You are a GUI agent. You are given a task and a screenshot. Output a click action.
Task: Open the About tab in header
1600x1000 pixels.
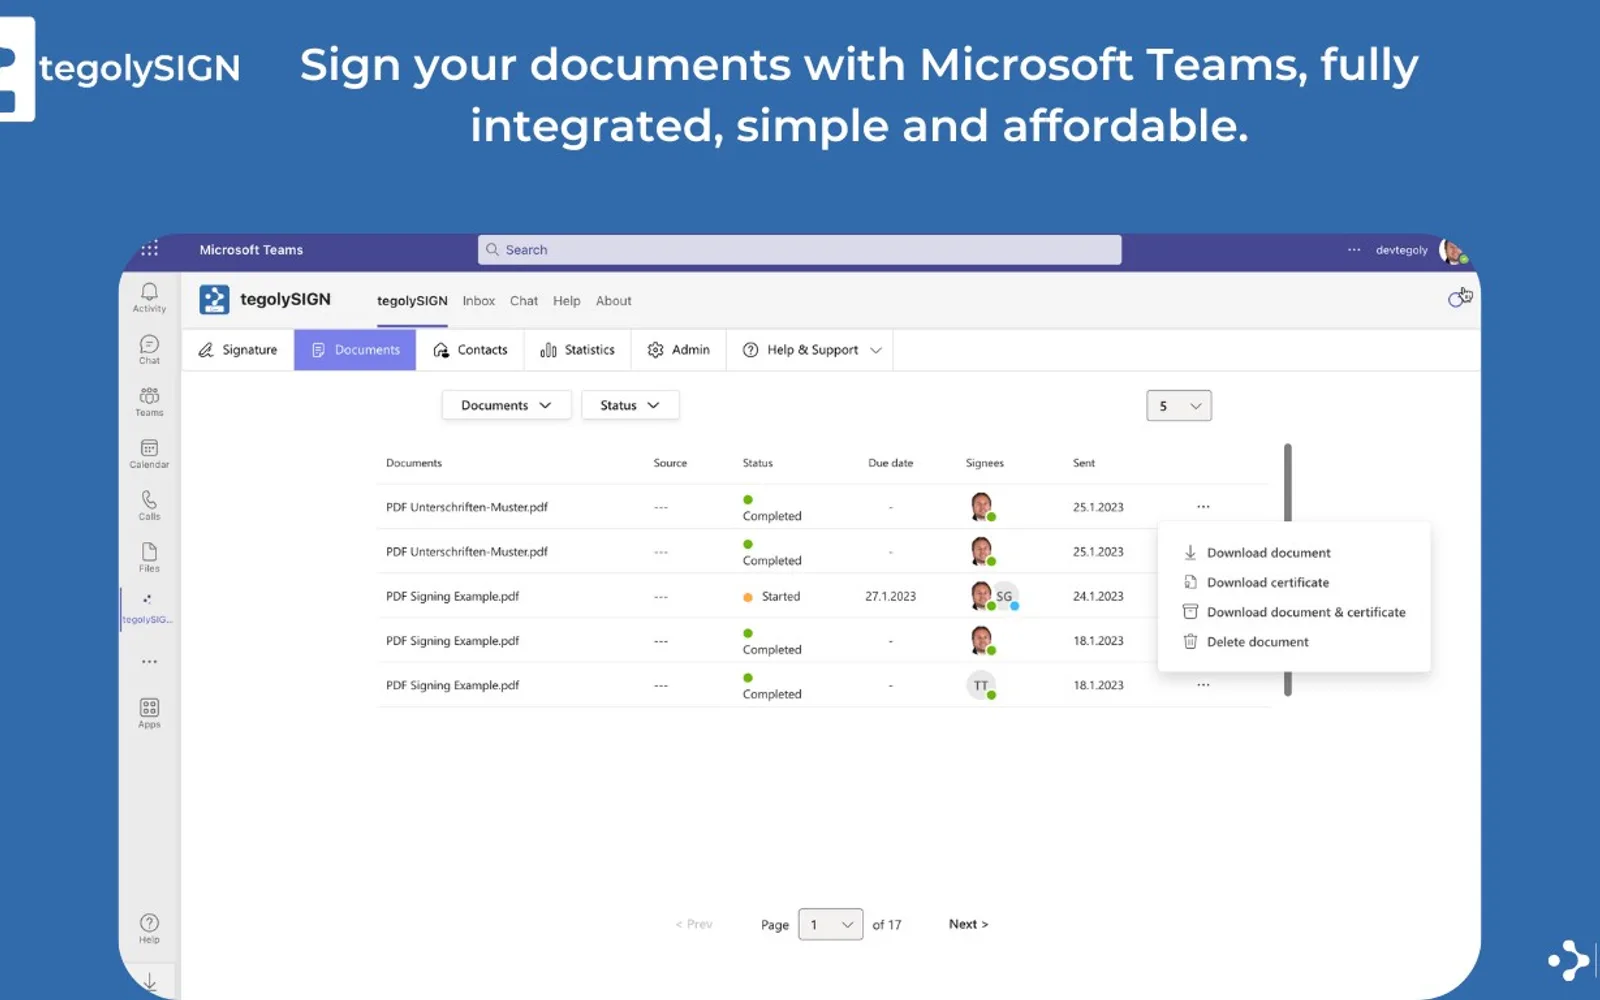pos(614,301)
